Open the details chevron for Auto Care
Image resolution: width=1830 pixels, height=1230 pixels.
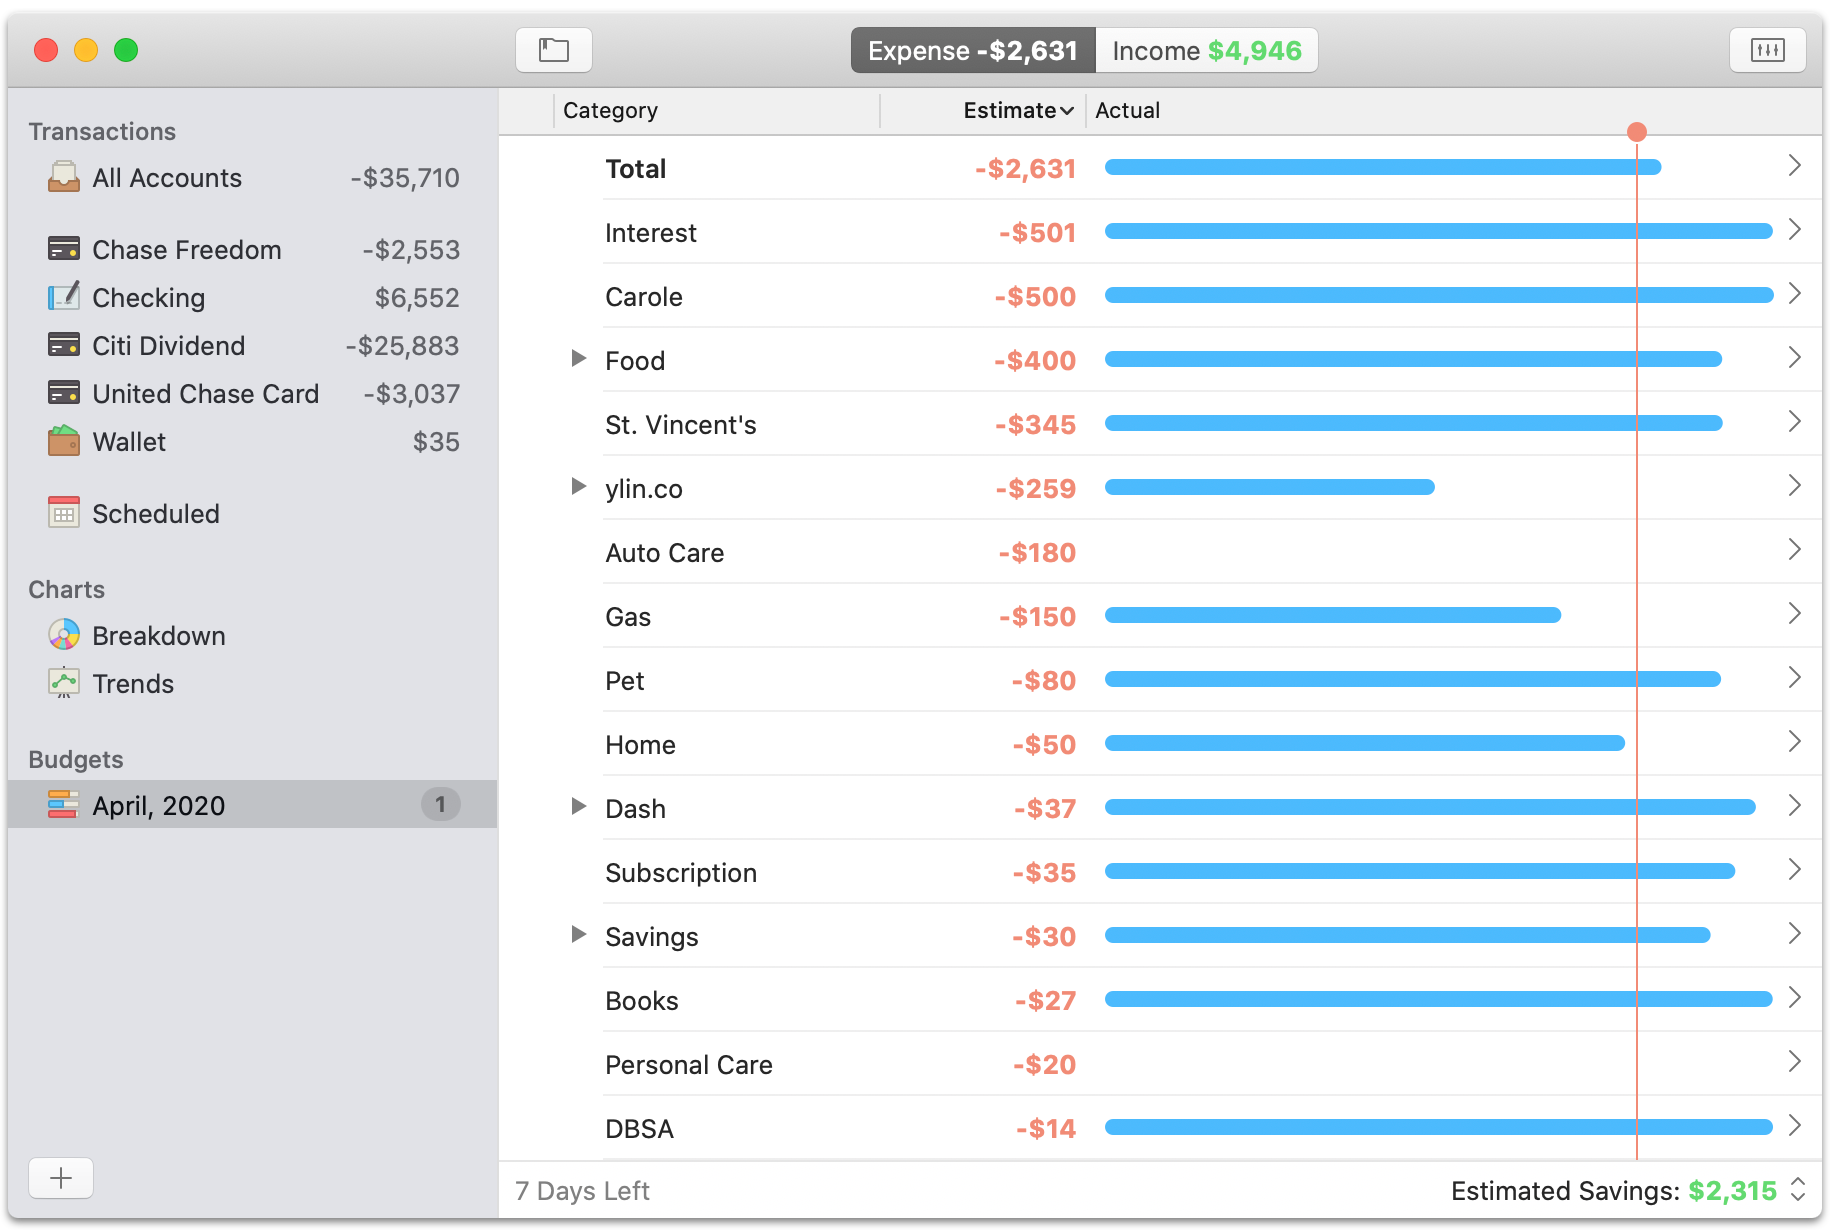click(x=1795, y=550)
